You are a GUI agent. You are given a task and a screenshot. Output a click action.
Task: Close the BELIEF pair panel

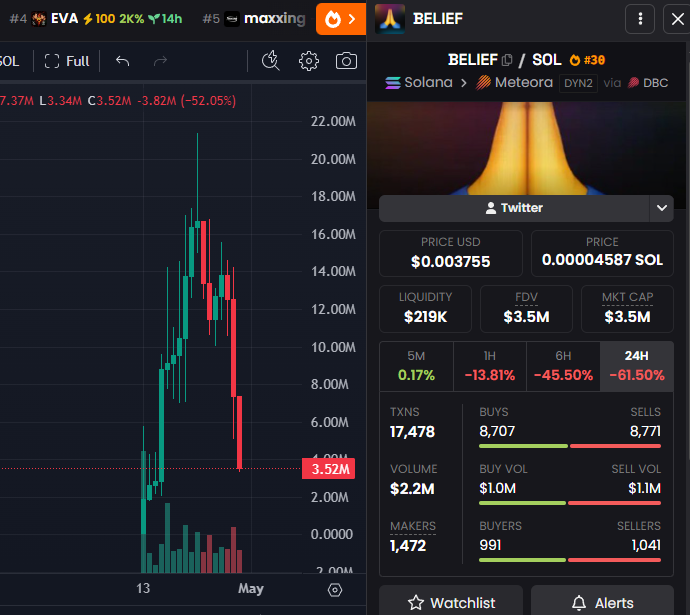tap(678, 19)
